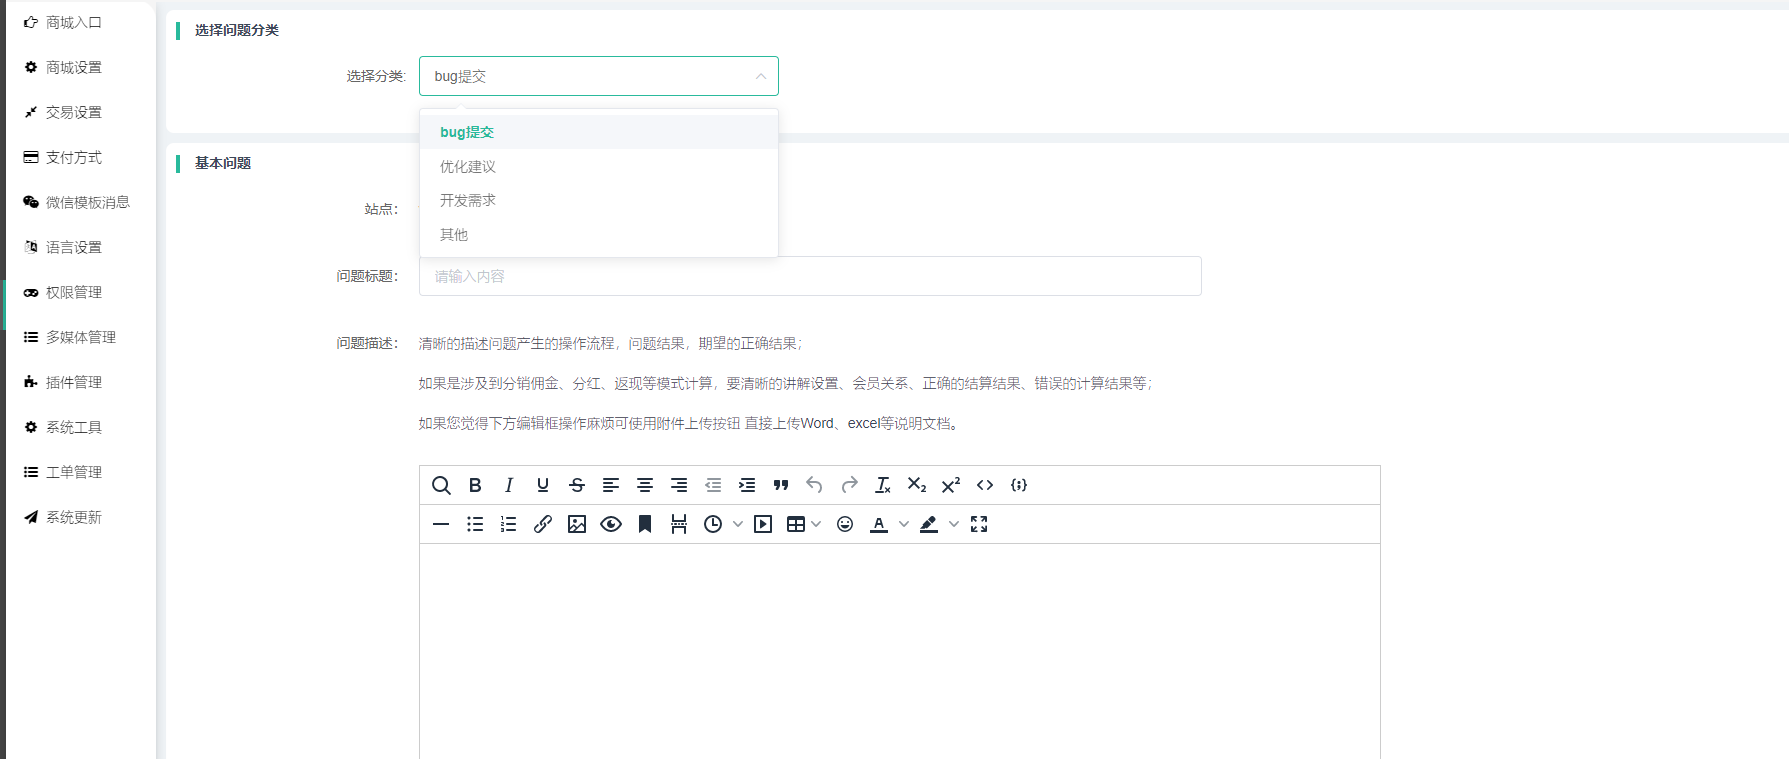The image size is (1789, 759).
Task: Expand the table insert dropdown arrow
Action: click(x=816, y=524)
